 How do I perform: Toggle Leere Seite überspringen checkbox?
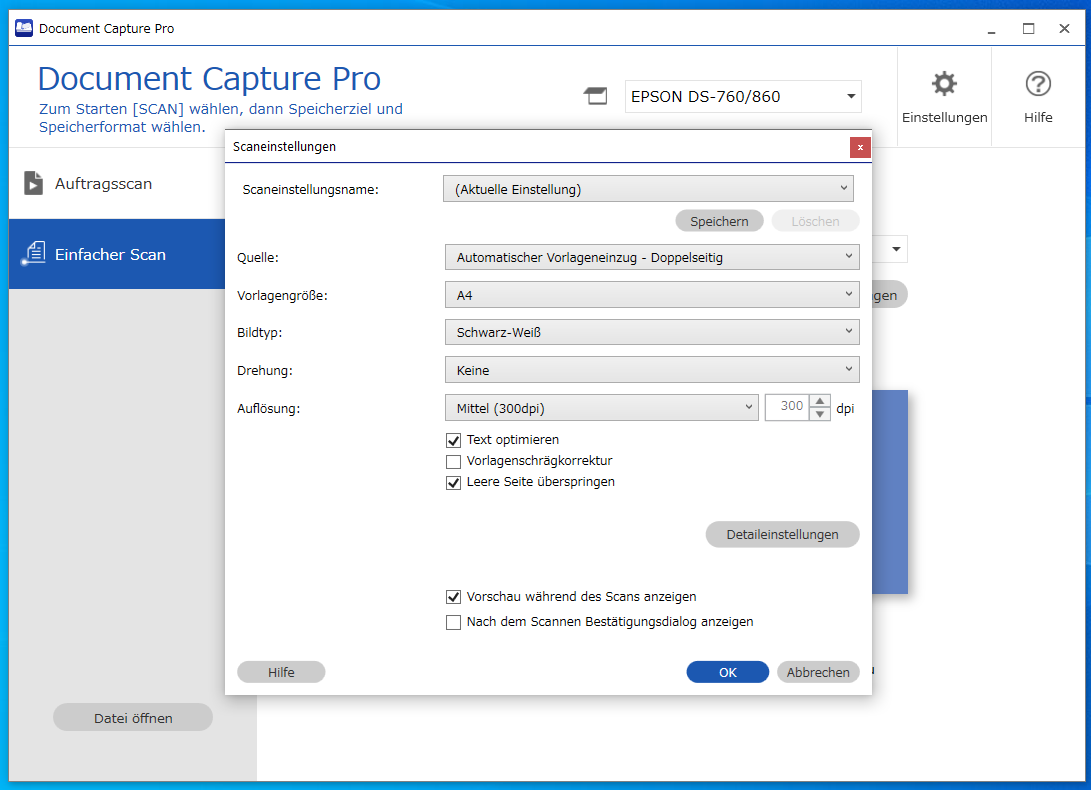tap(454, 482)
